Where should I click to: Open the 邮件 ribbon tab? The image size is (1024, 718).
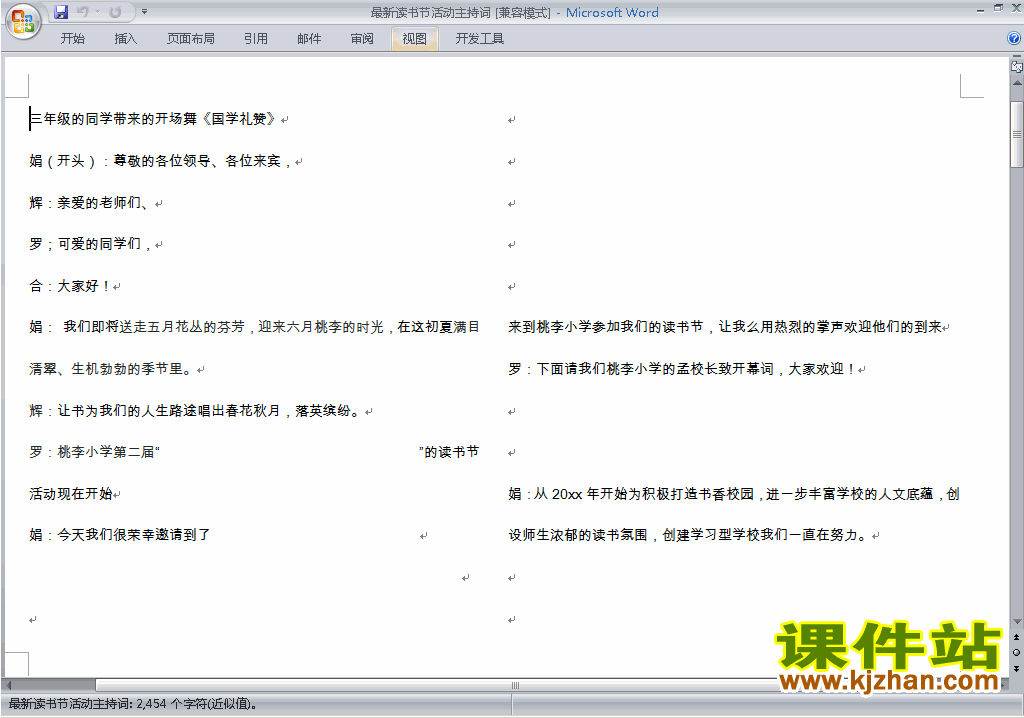pos(309,39)
